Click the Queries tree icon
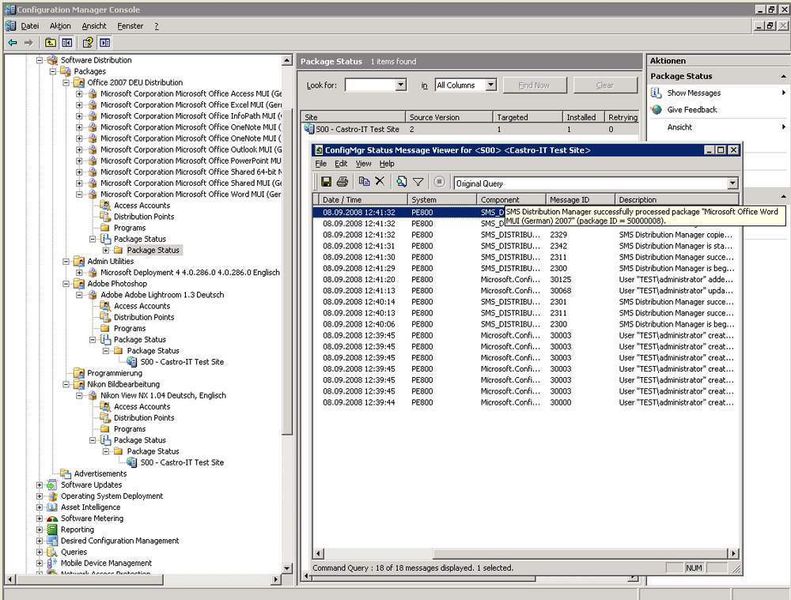Screen dimensions: 791x600 [52, 552]
